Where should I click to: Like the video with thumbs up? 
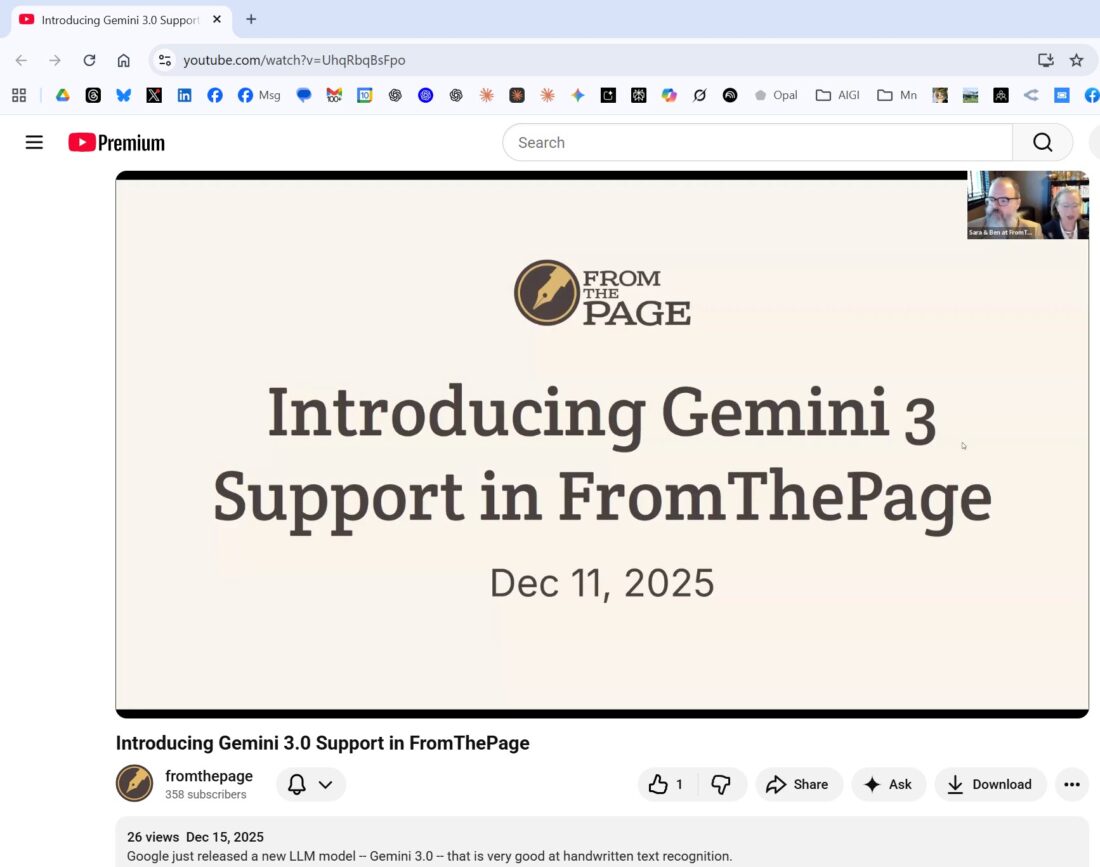[x=666, y=785]
